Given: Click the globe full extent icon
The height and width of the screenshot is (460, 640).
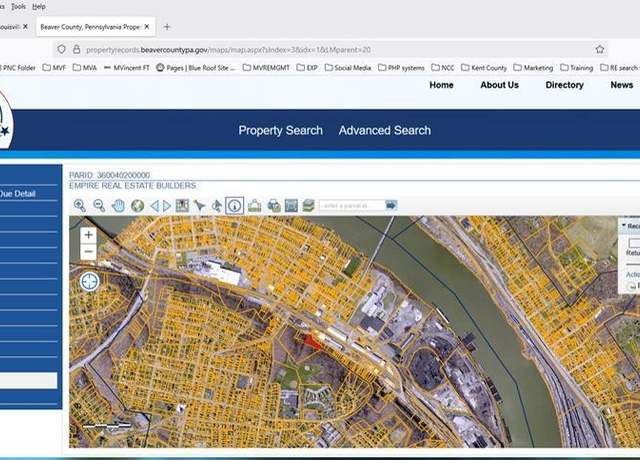Looking at the screenshot, I should pyautogui.click(x=138, y=206).
